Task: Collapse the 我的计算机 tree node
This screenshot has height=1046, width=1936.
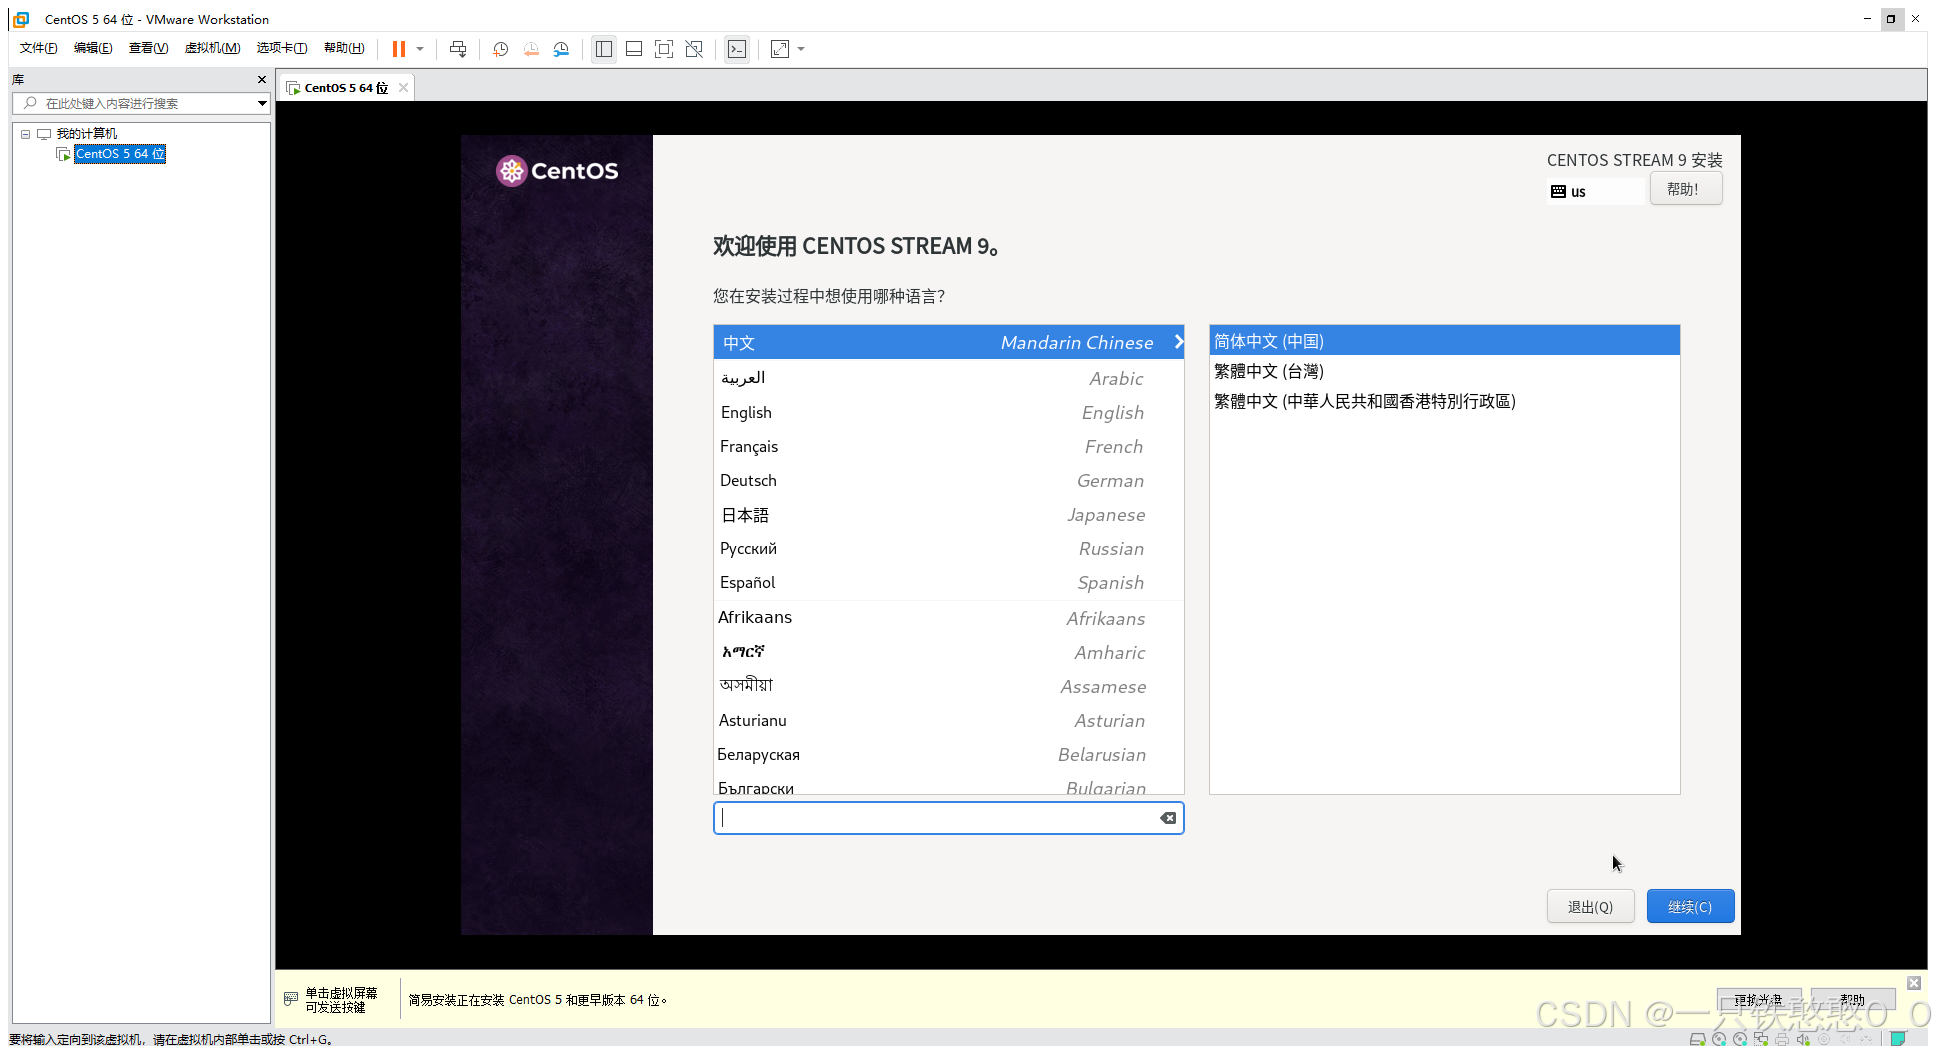Action: coord(25,134)
